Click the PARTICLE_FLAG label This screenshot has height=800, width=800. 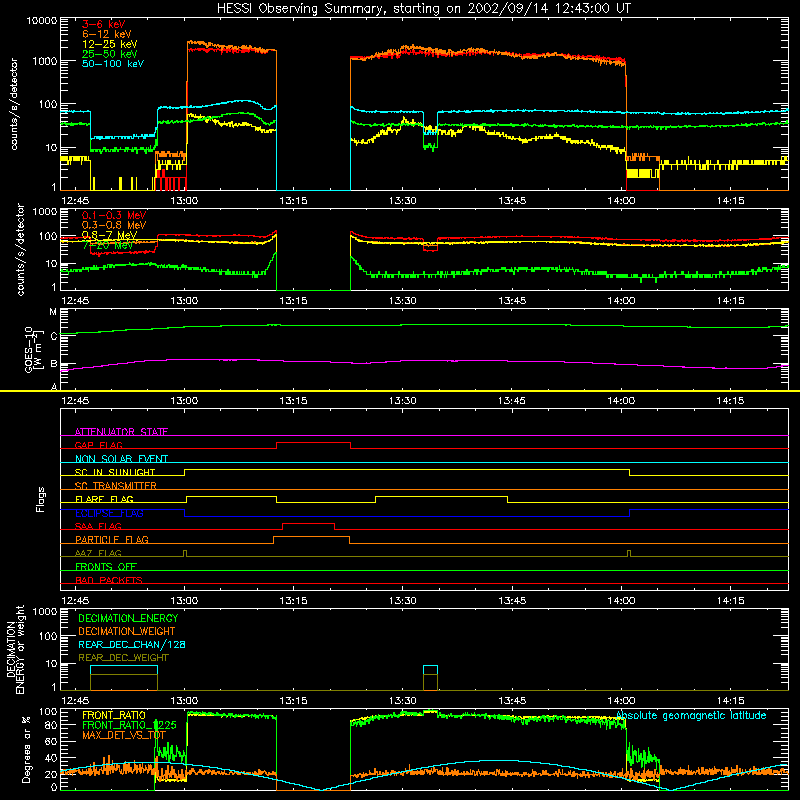(x=112, y=539)
